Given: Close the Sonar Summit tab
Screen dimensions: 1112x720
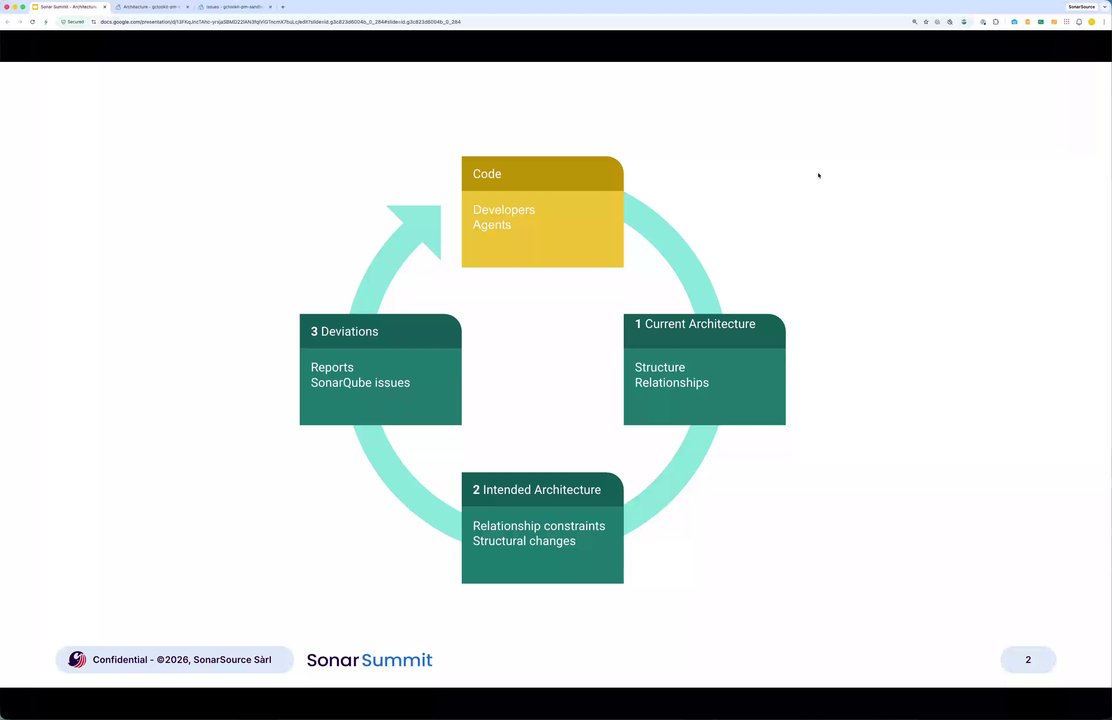Looking at the screenshot, I should tap(105, 7).
